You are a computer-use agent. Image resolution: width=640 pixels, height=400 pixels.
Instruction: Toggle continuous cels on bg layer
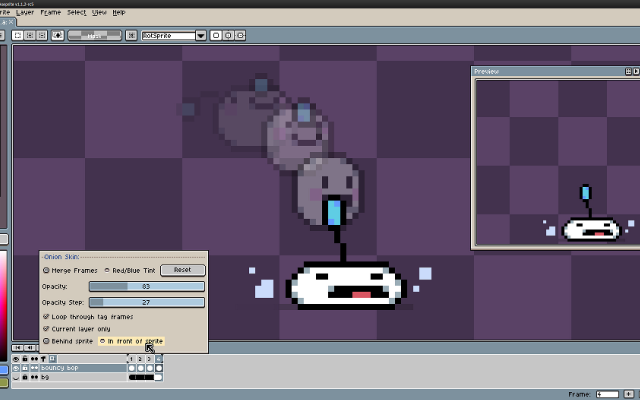(34, 377)
